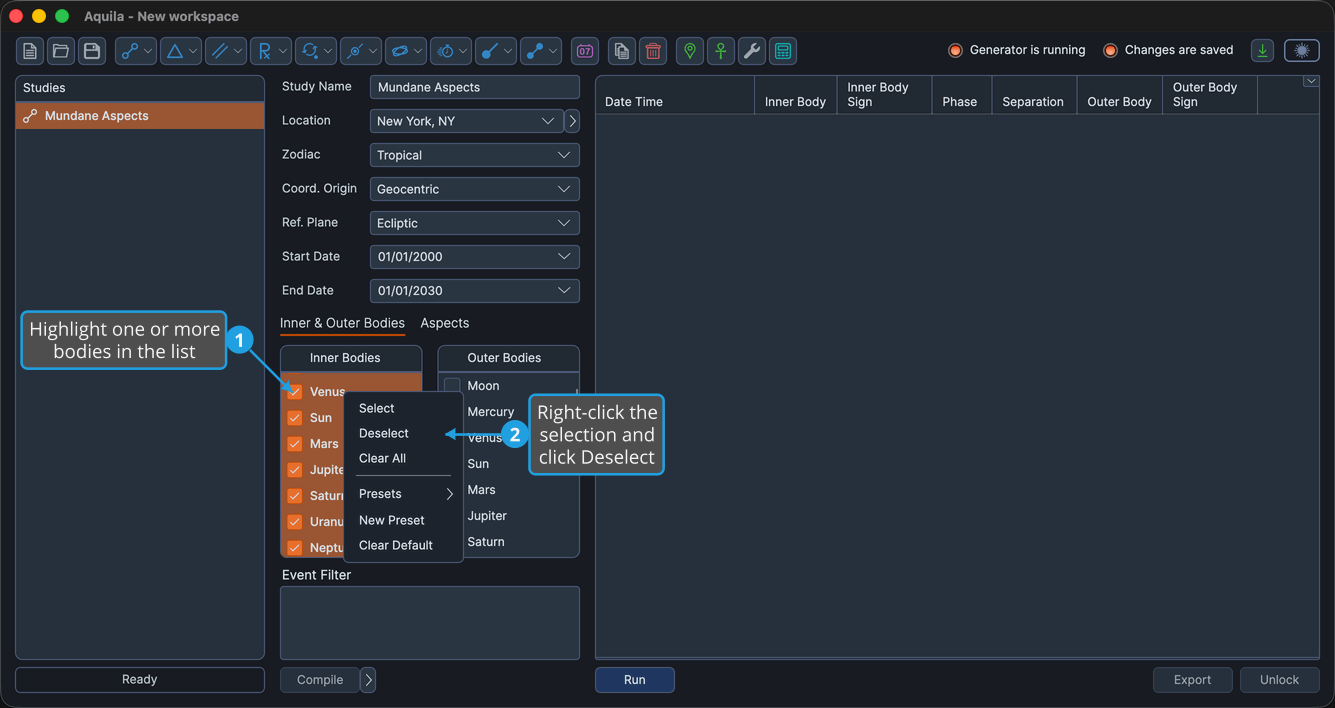Click the arrow next to Compile button
The width and height of the screenshot is (1335, 708).
point(368,680)
